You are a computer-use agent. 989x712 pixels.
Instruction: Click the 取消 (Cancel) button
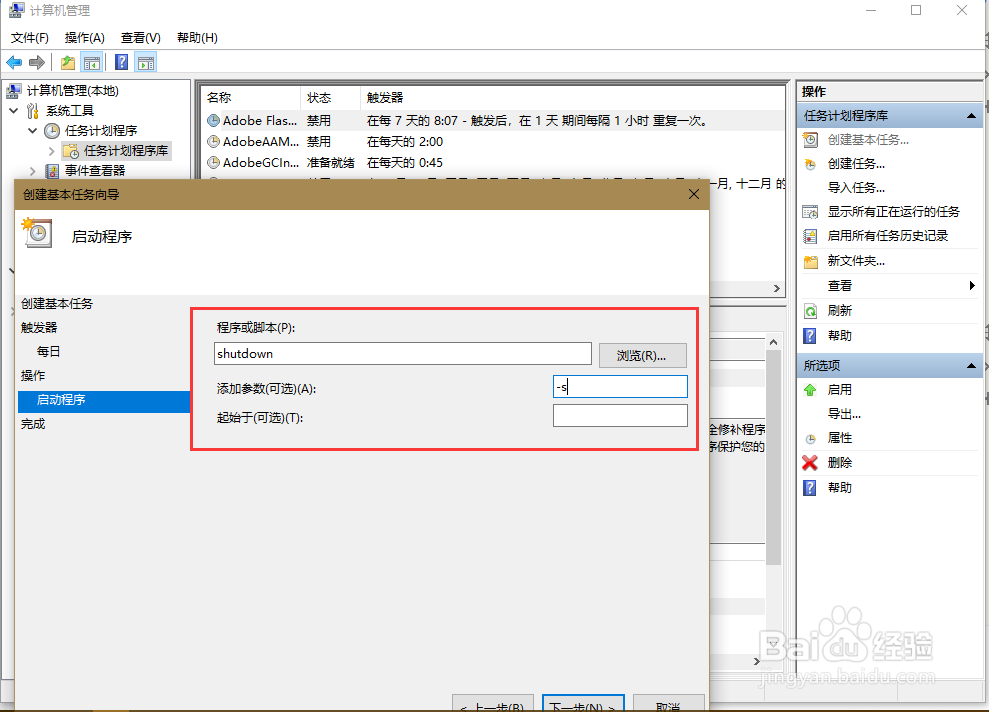click(668, 703)
